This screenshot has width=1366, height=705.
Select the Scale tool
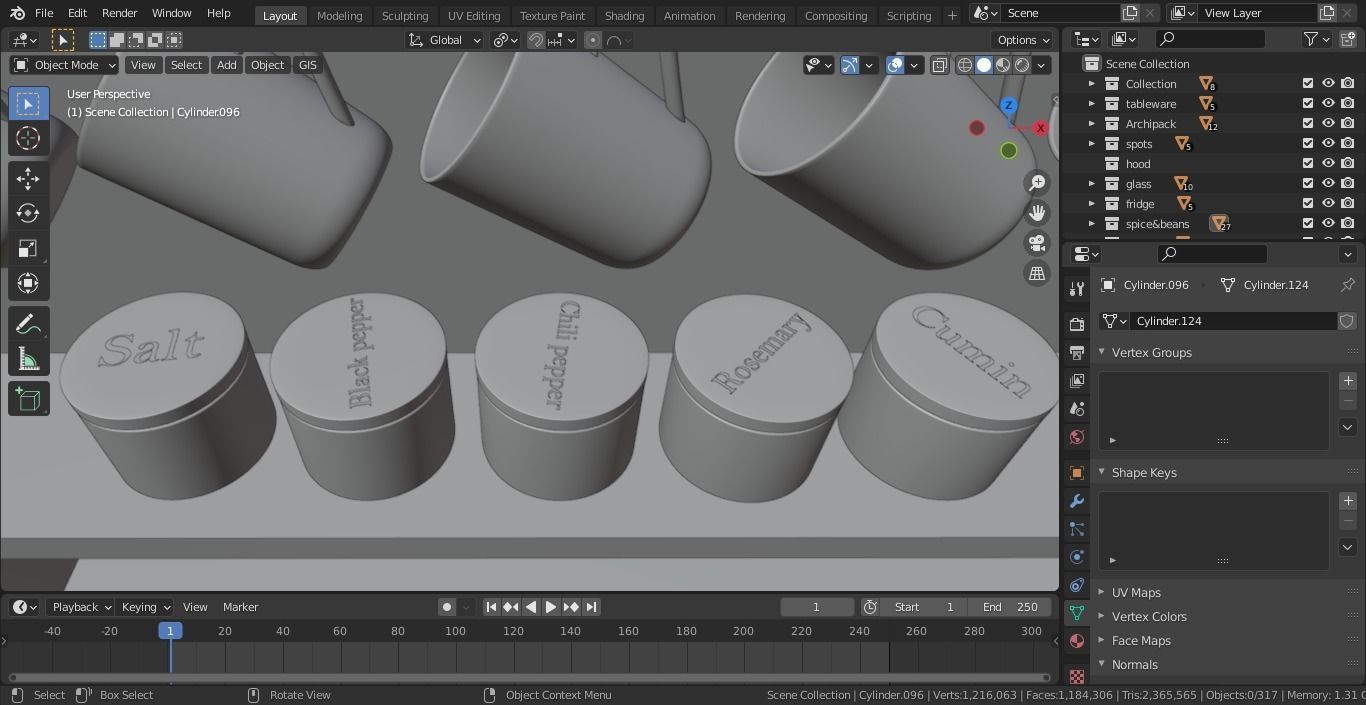pos(28,248)
